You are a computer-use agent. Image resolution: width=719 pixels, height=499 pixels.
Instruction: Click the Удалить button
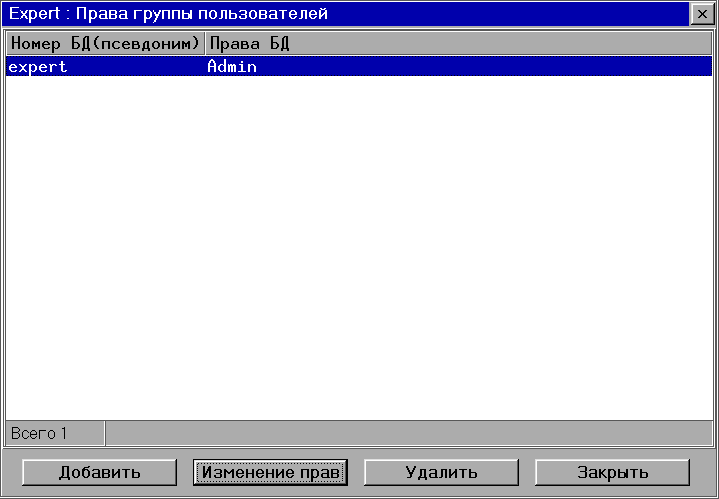click(x=442, y=472)
